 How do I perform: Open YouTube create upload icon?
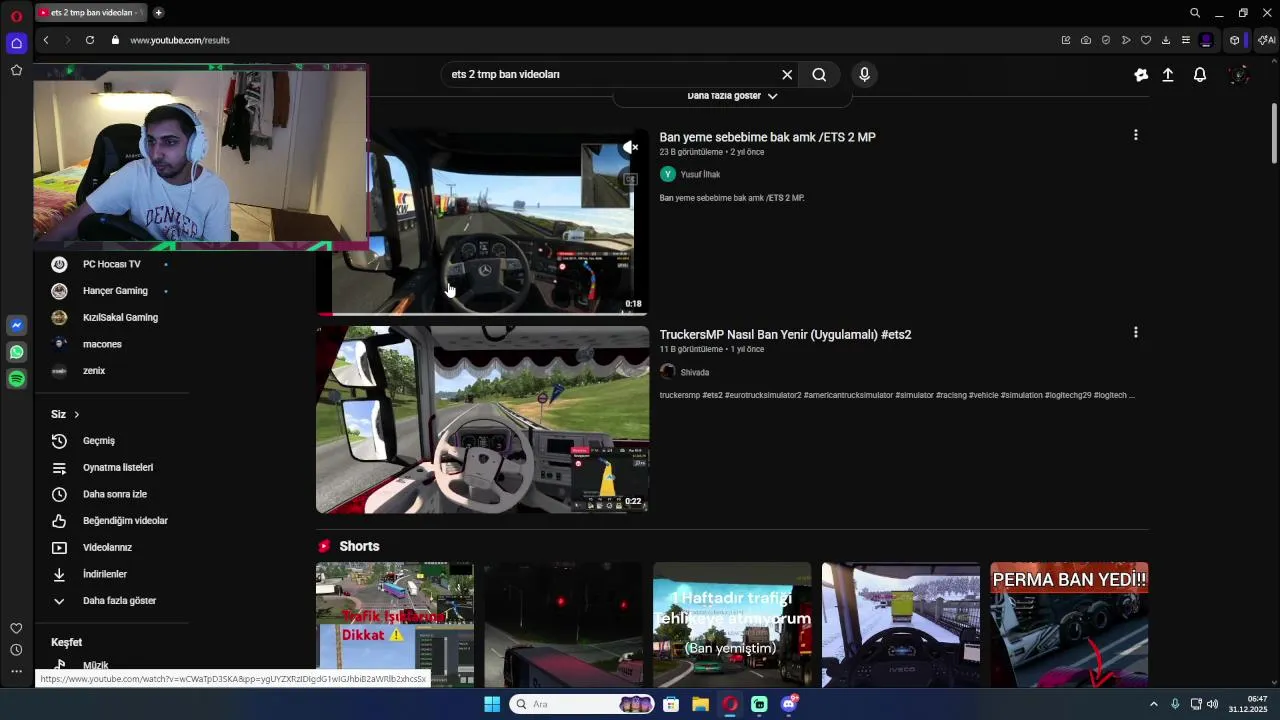(x=1168, y=75)
